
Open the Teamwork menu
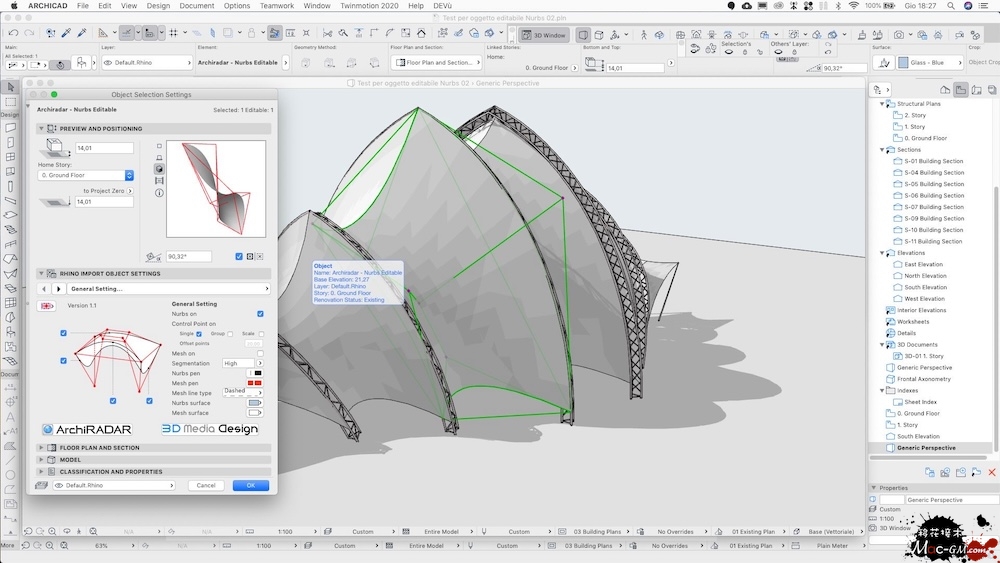[x=277, y=6]
